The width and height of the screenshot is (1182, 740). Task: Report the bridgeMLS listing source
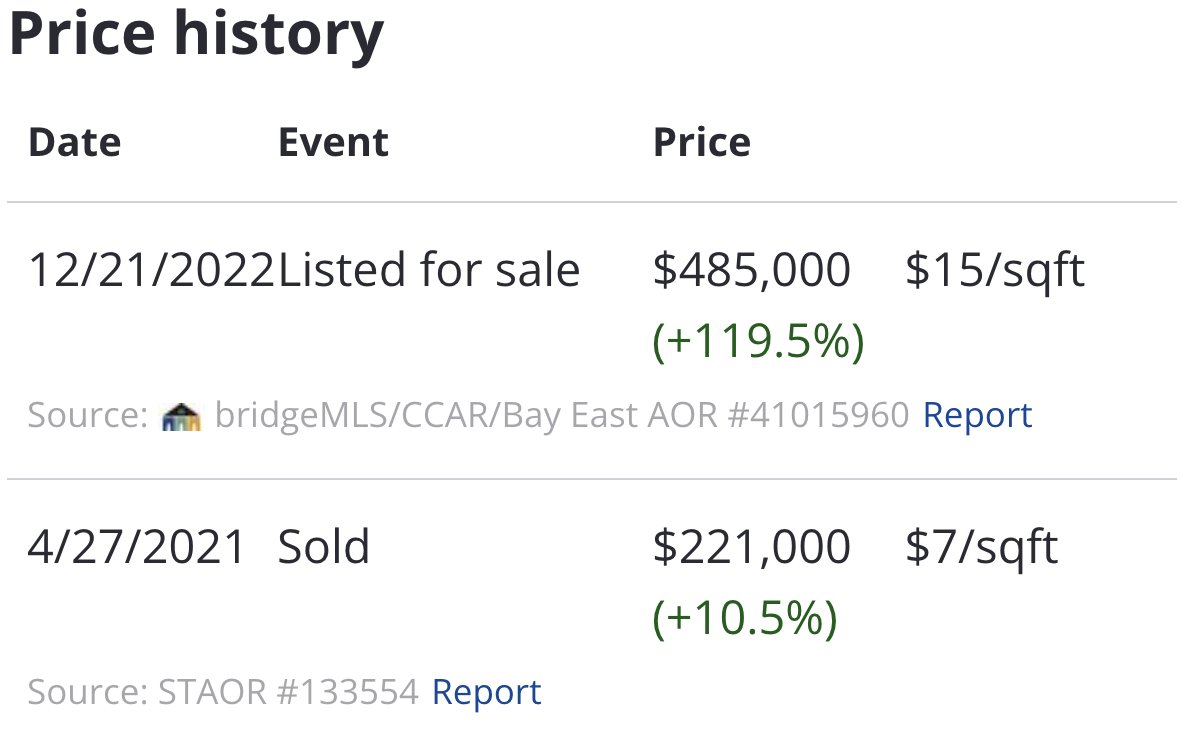[976, 415]
